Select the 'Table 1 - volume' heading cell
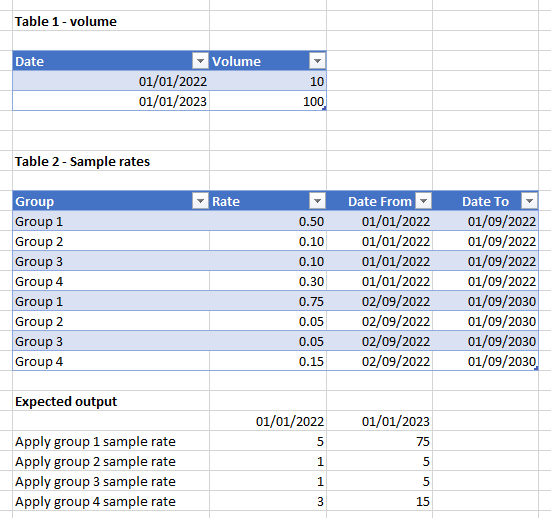Viewport: 551px width, 518px height. click(x=111, y=21)
